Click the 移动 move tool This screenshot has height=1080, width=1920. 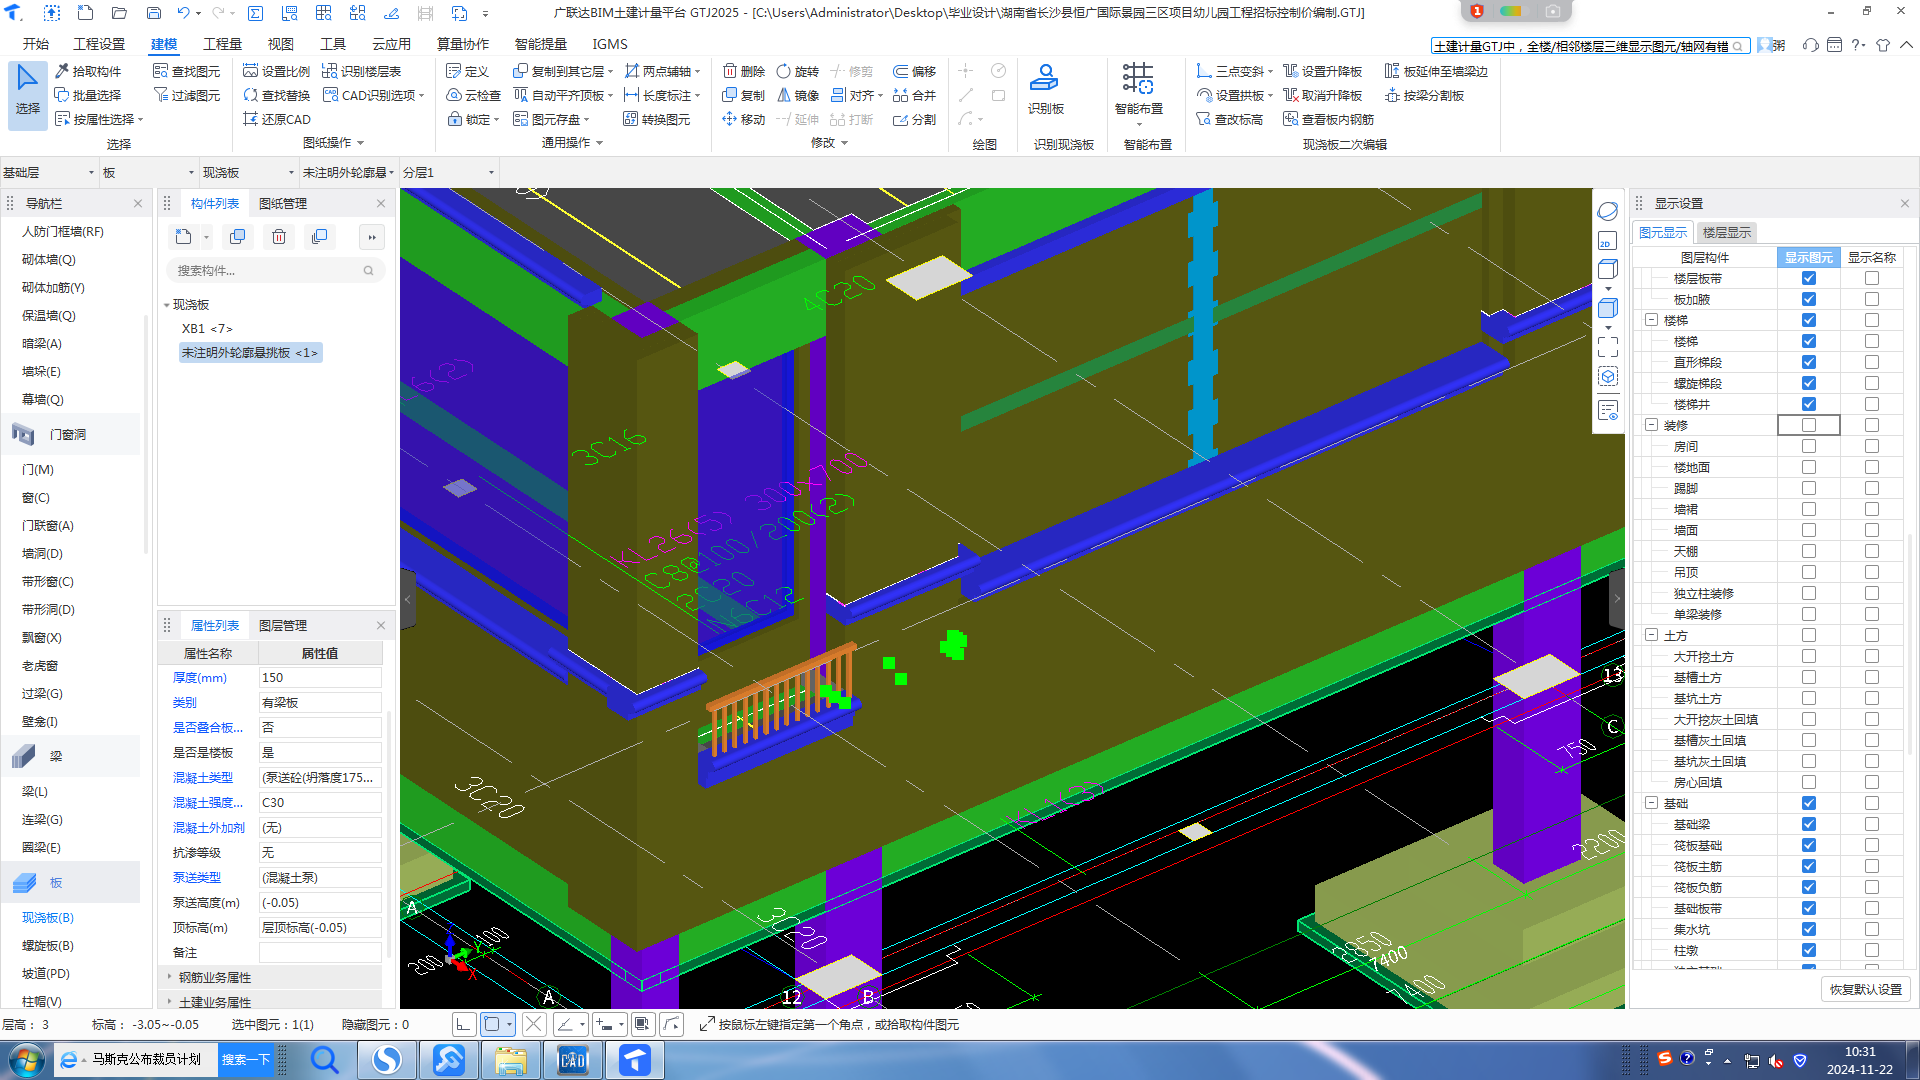tap(744, 119)
